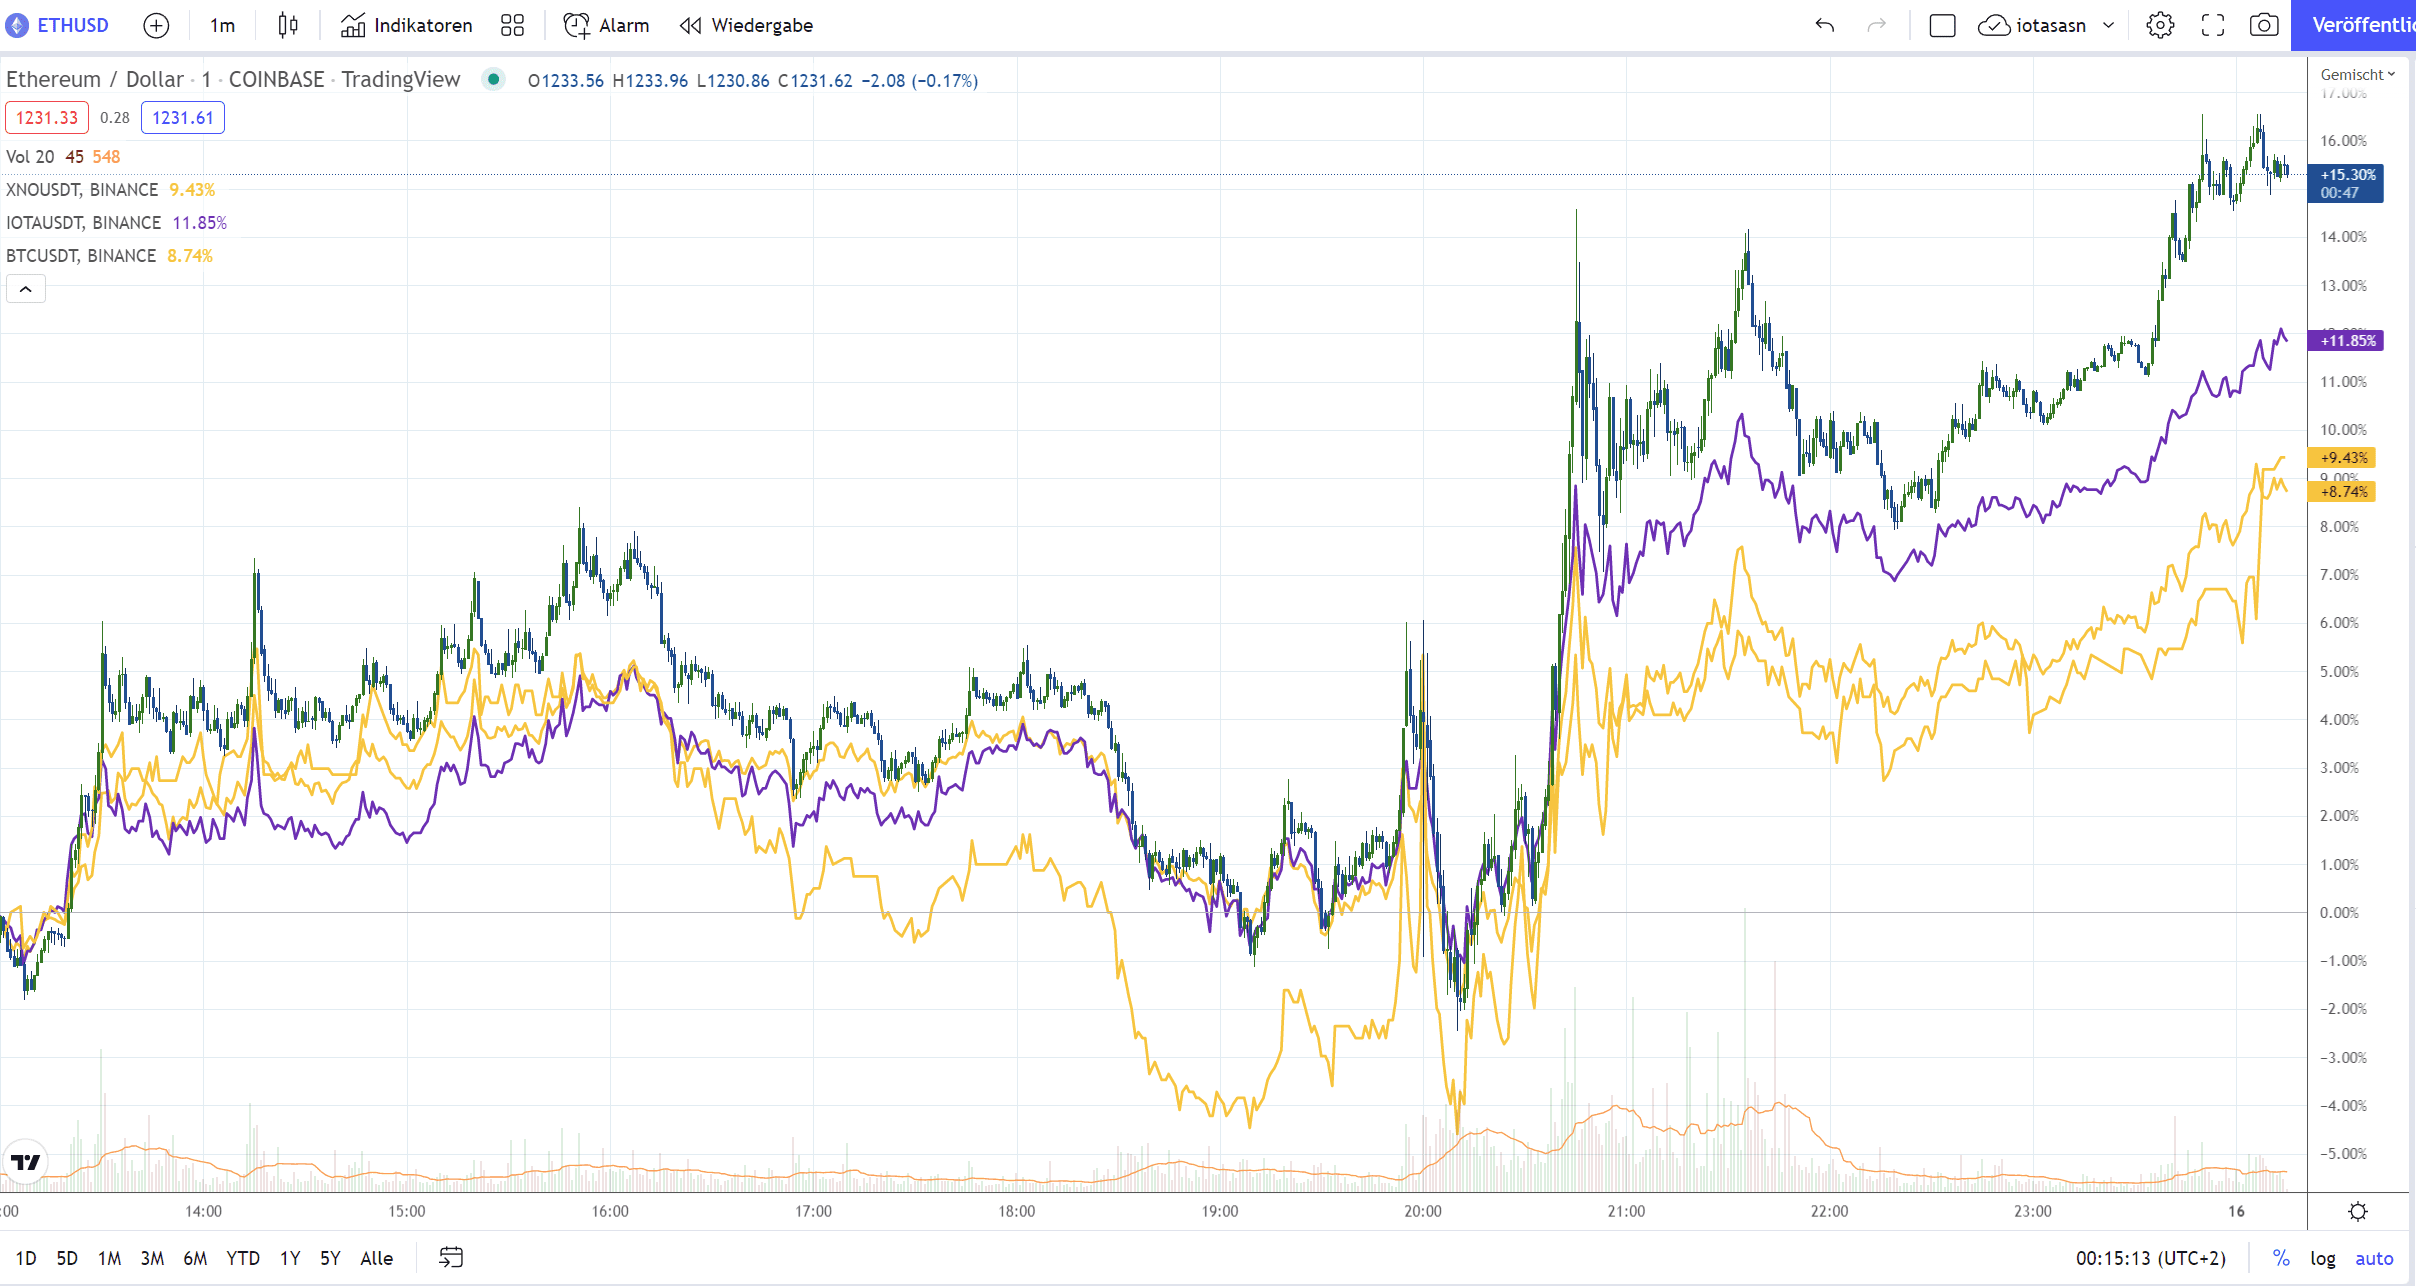Click the market status green dot
Screen dimensions: 2416x1286
pos(493,79)
